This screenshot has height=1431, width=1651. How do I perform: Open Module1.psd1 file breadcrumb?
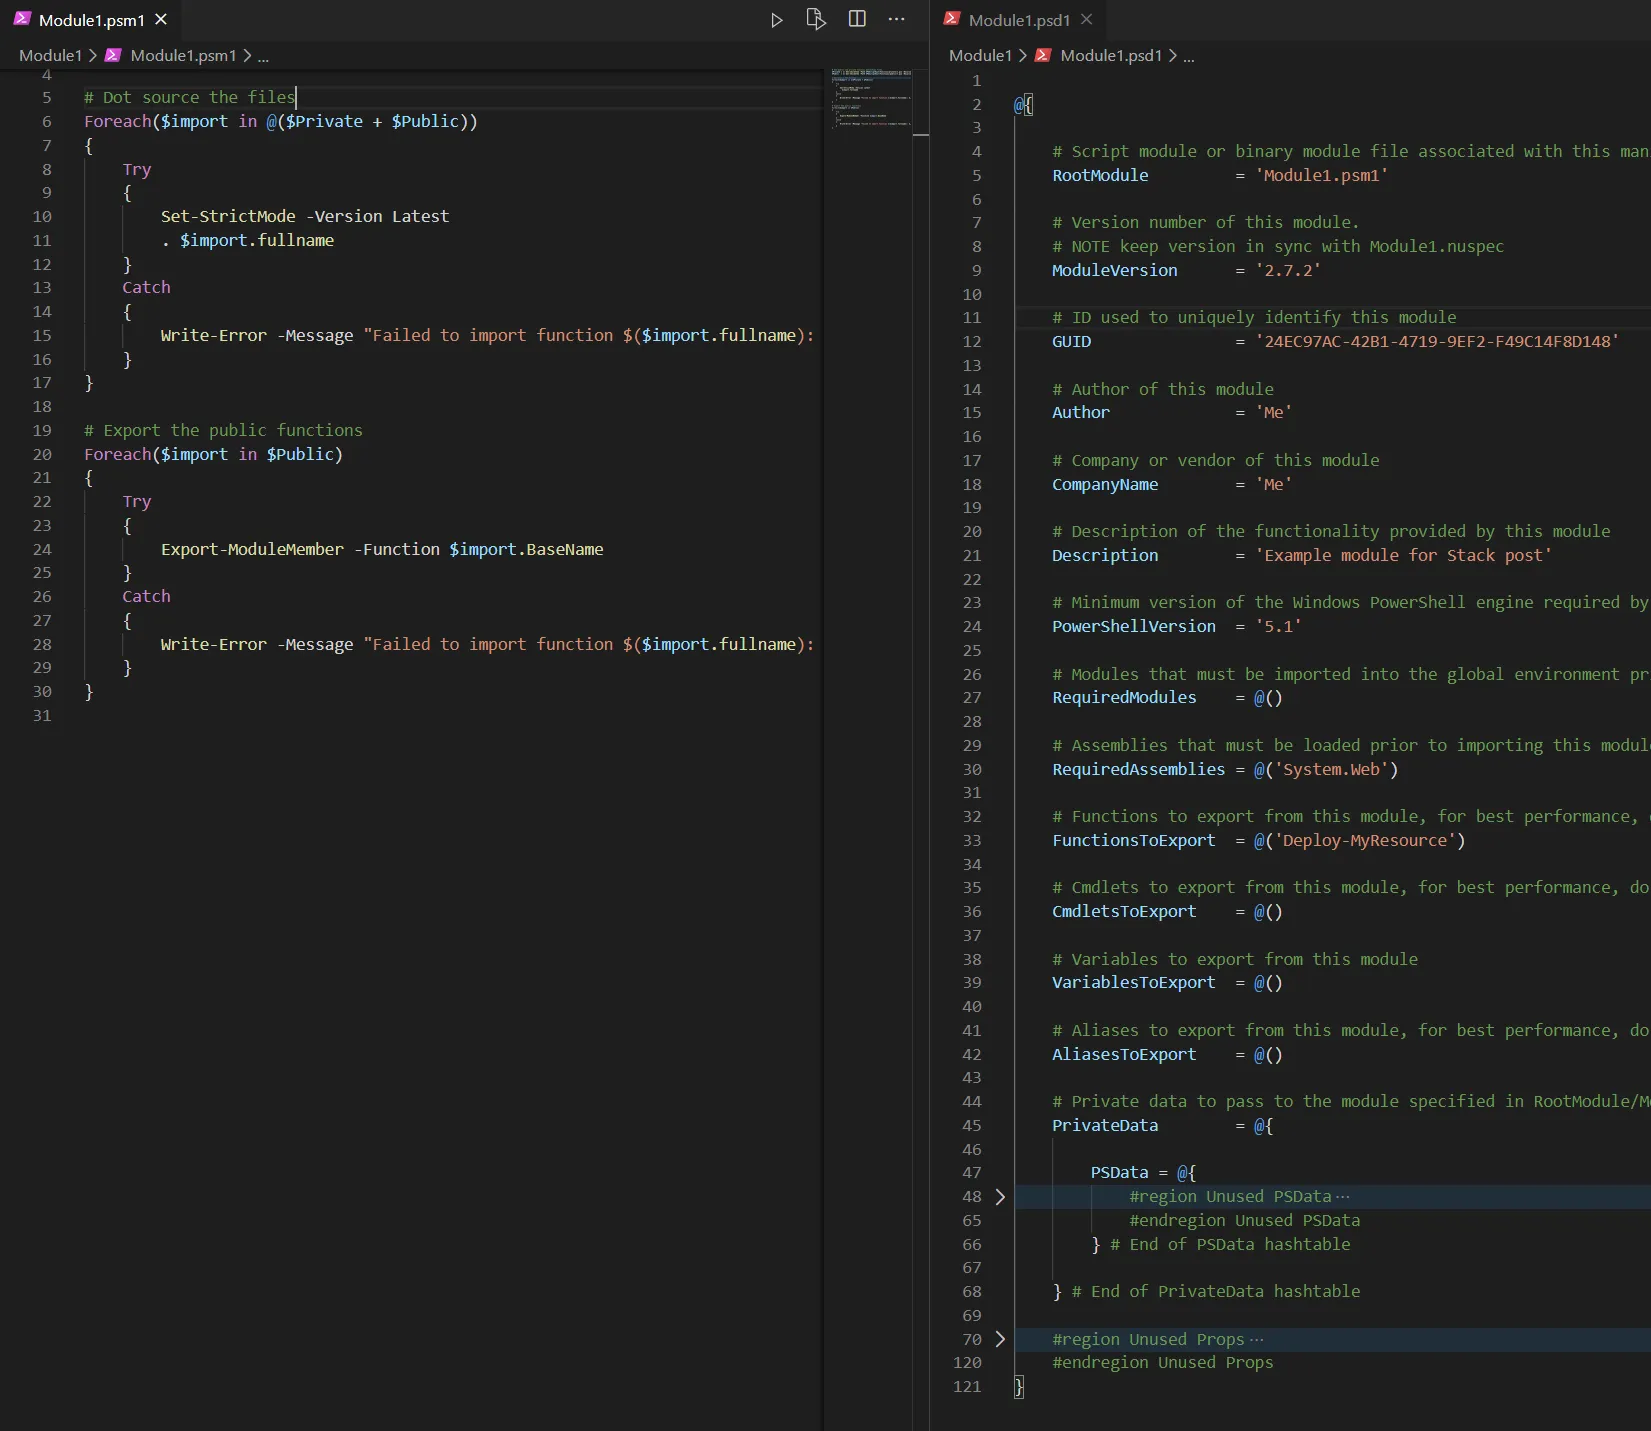coord(1110,56)
